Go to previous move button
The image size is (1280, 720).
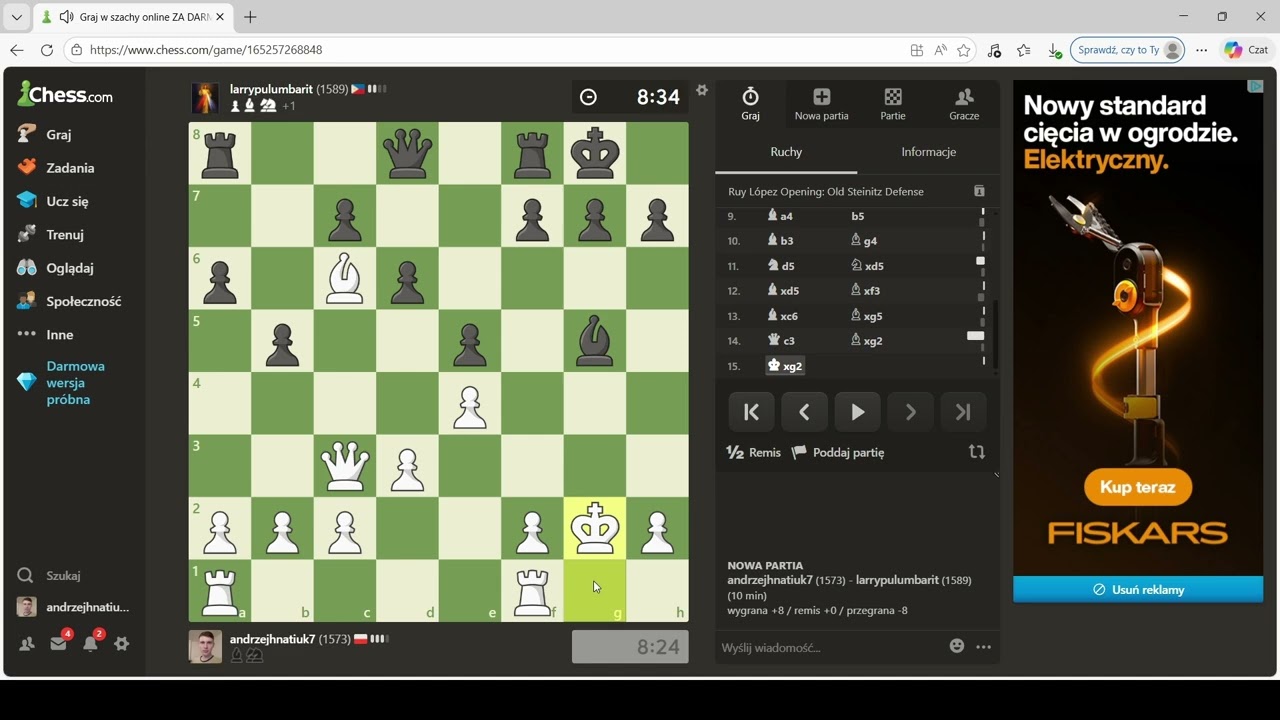pos(804,412)
